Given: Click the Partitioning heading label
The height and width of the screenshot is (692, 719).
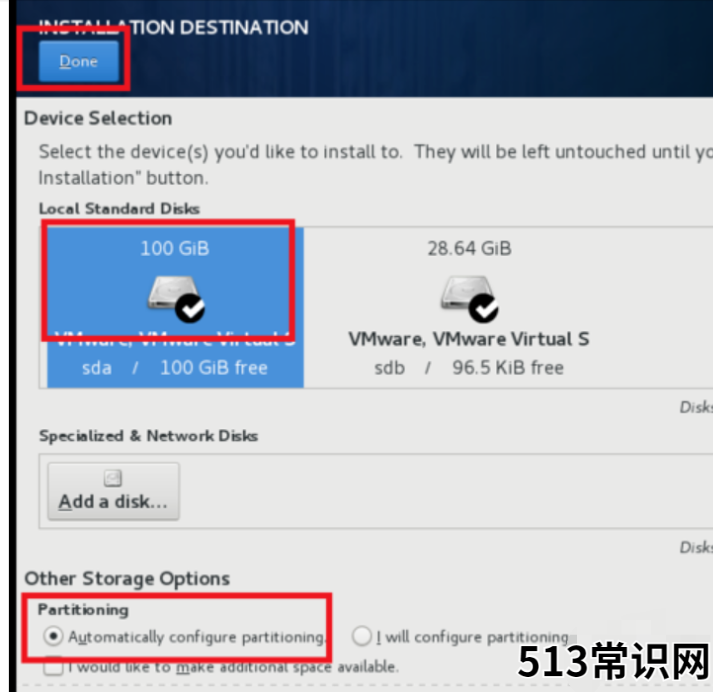Looking at the screenshot, I should 83,610.
